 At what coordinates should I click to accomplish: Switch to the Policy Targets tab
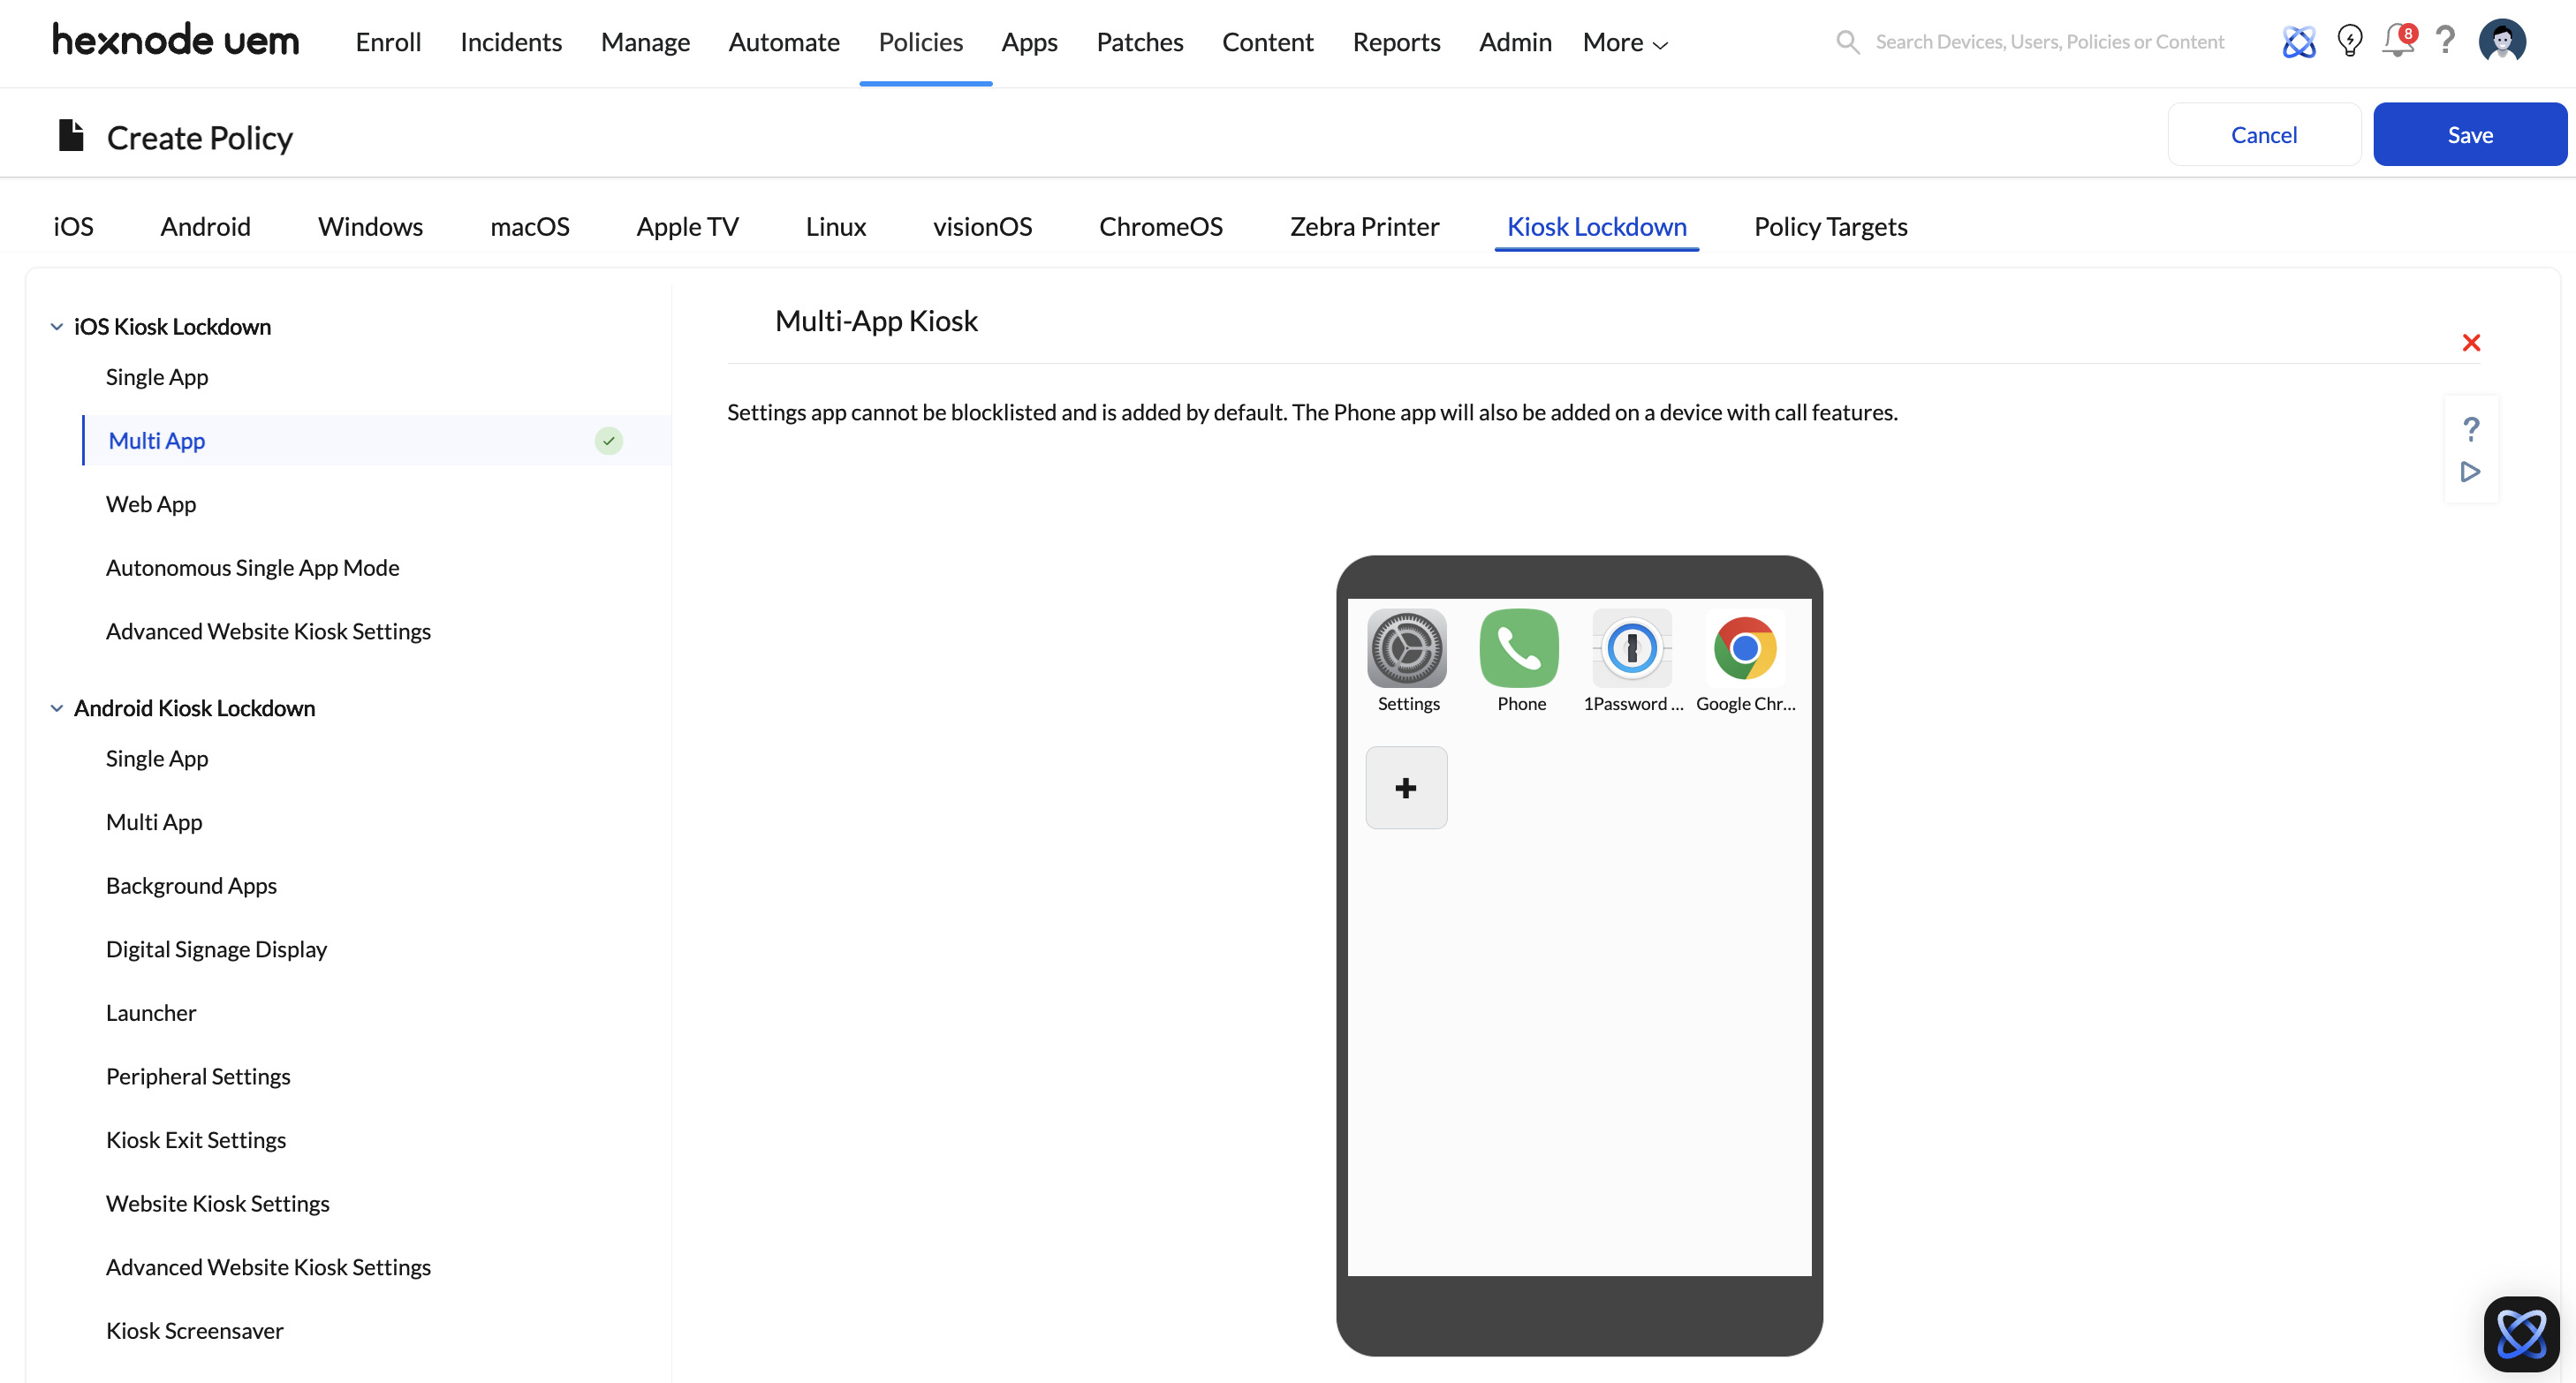point(1831,227)
